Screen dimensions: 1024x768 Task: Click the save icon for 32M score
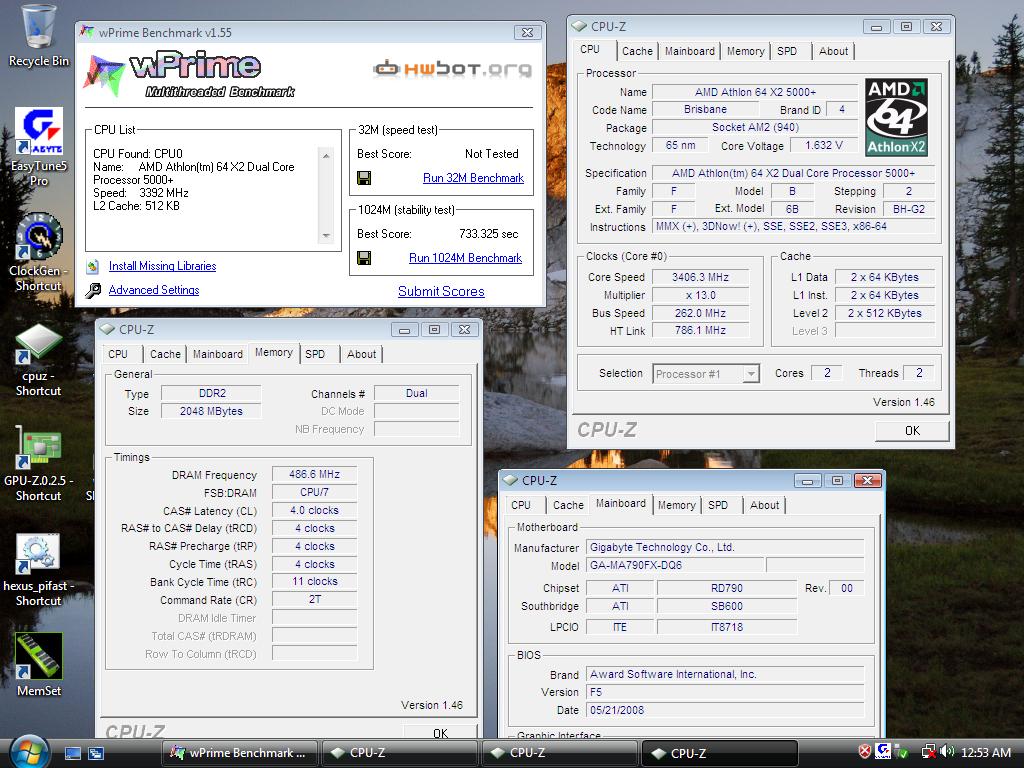(x=364, y=178)
